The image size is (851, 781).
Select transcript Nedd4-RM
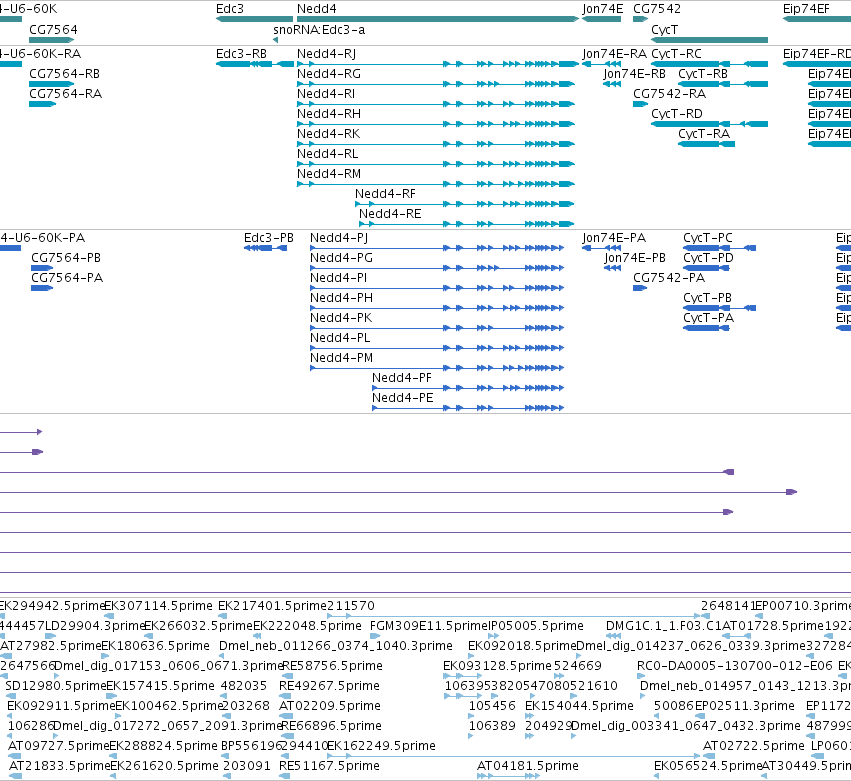coord(329,174)
